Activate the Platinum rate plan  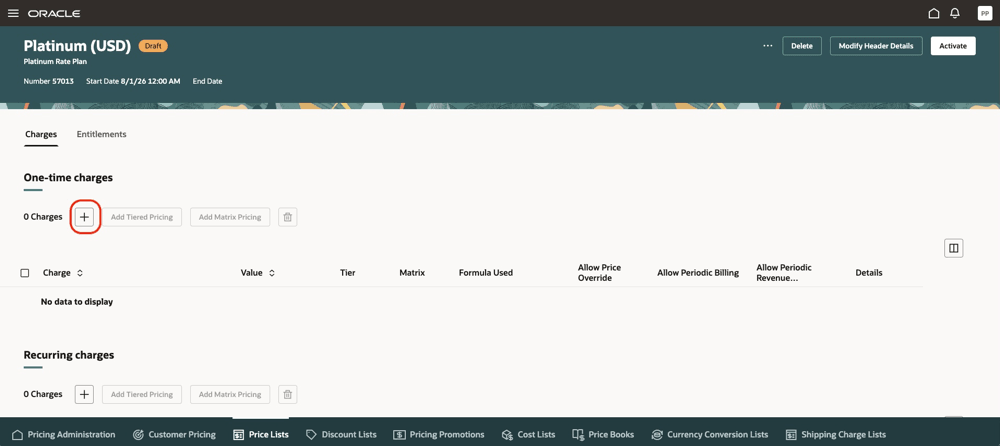click(953, 46)
